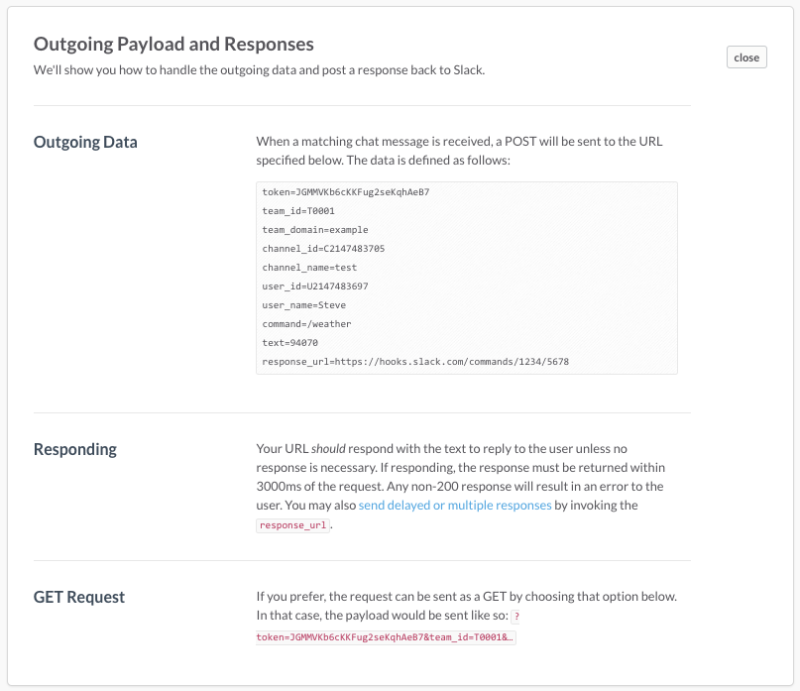Image resolution: width=800 pixels, height=691 pixels.
Task: Open the send delayed or multiple responses link
Action: point(455,505)
